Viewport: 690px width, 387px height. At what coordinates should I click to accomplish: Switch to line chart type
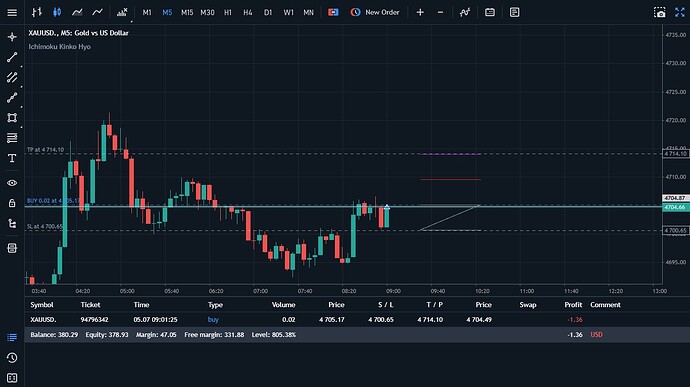point(97,12)
